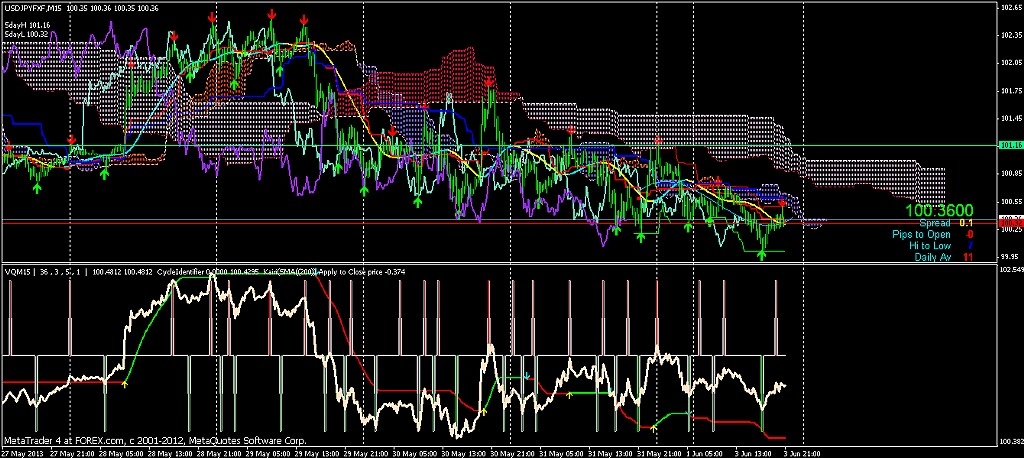The image size is (1024, 458).
Task: Click the 102.65 value on the price scale
Action: click(x=1010, y=8)
